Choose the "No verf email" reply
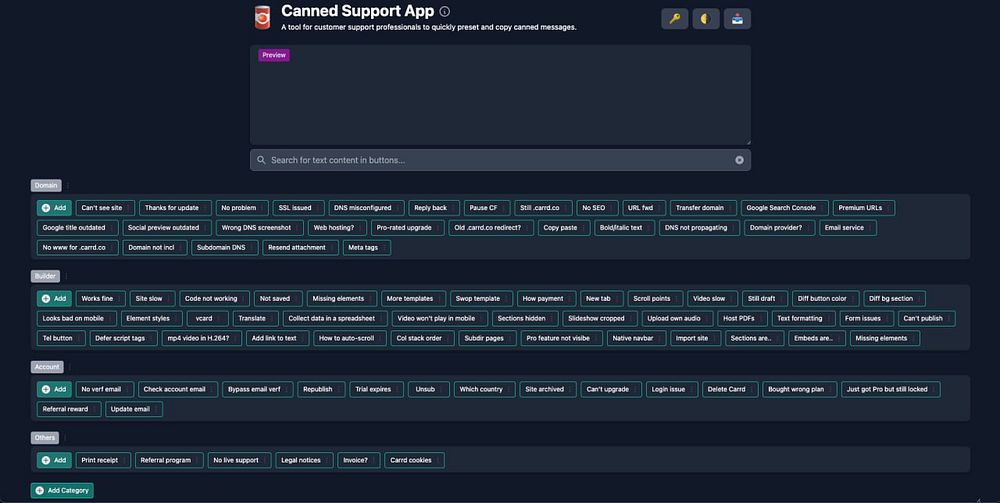Screen dimensions: 1000x503 (105, 389)
